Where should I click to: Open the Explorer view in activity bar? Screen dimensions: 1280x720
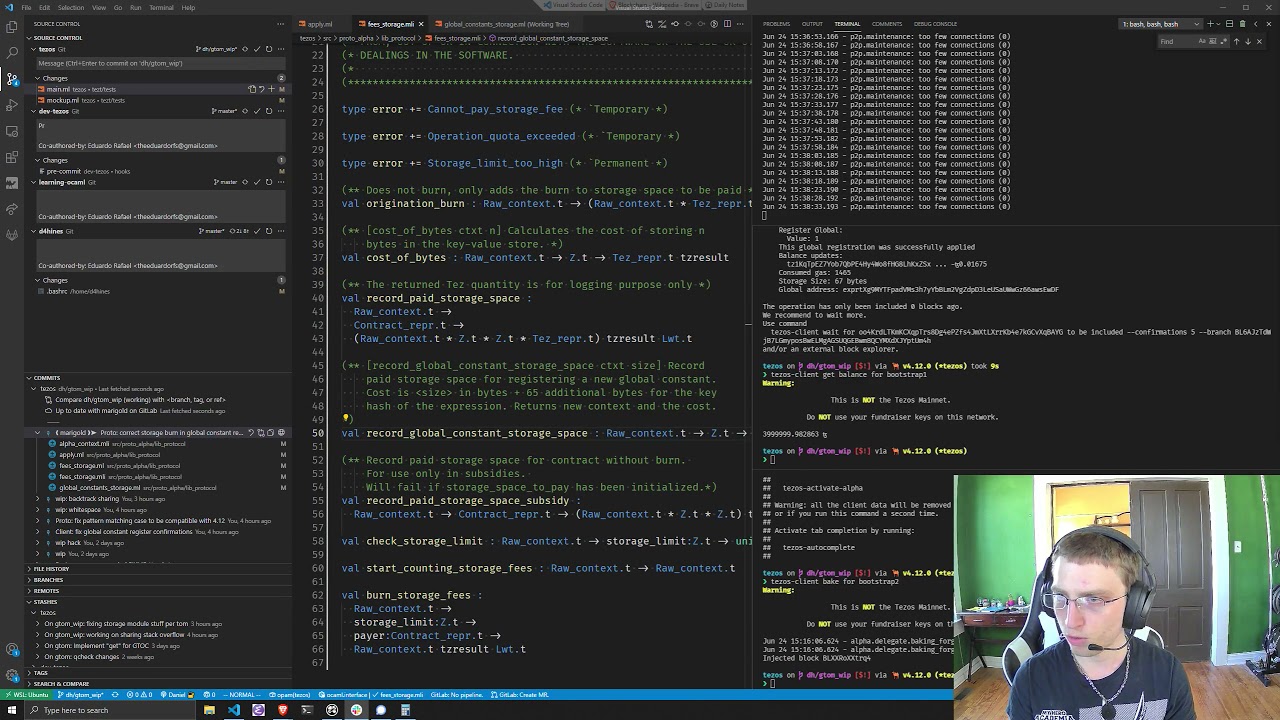(x=12, y=27)
